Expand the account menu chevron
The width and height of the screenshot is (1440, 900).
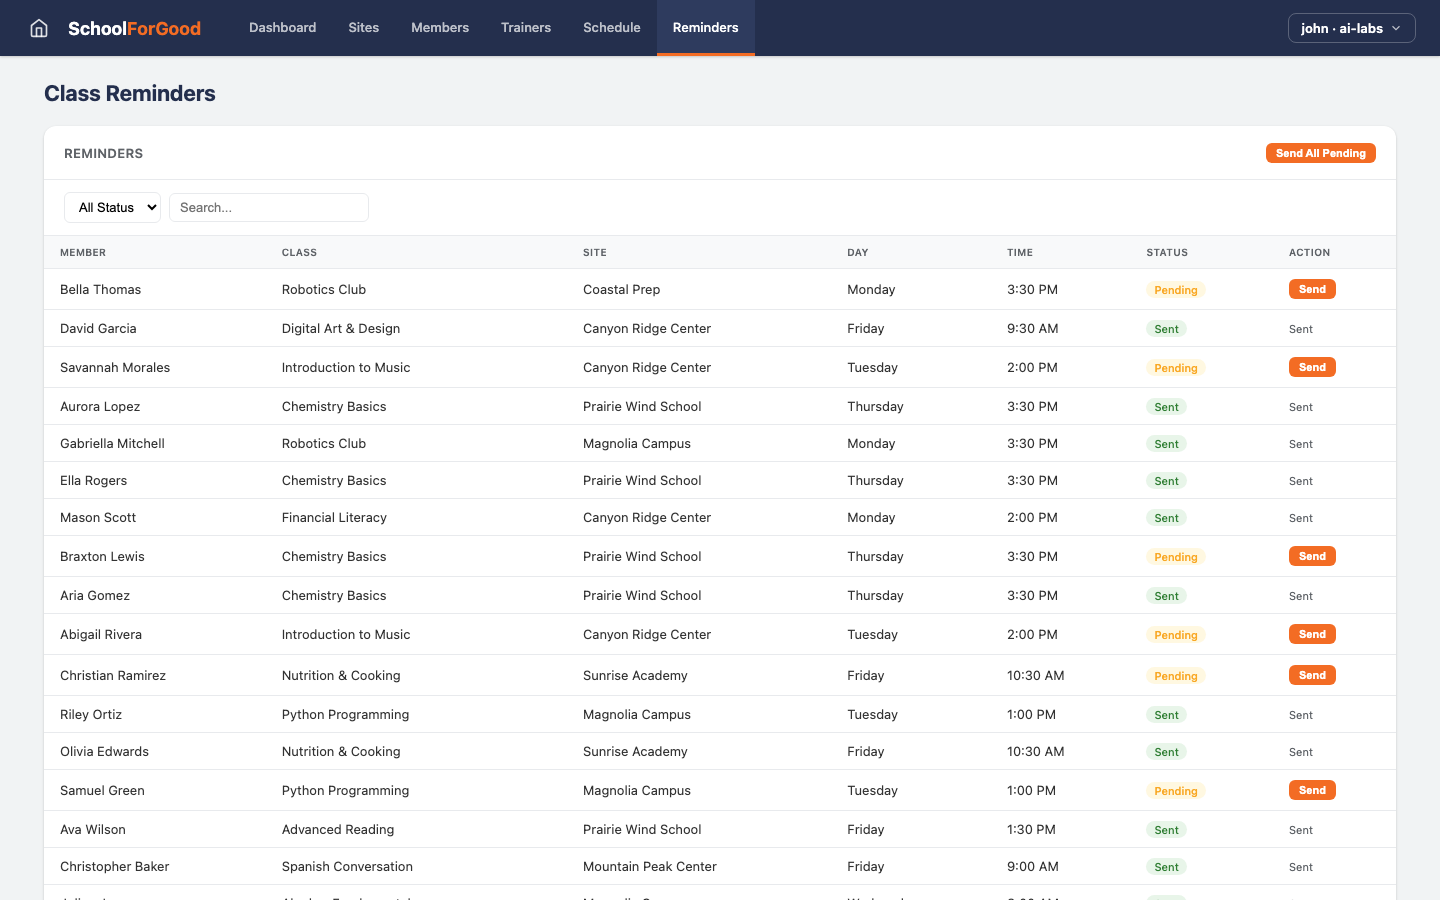pyautogui.click(x=1396, y=28)
